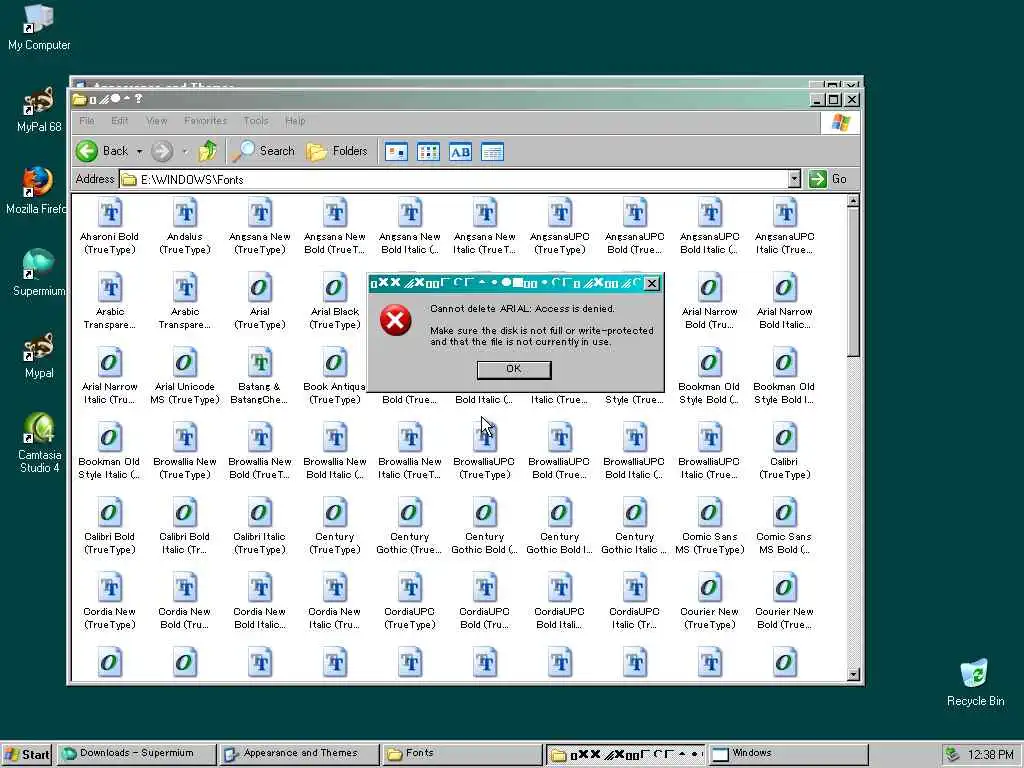This screenshot has width=1024, height=768.
Task: Open My Computer desktop icon
Action: [39, 28]
